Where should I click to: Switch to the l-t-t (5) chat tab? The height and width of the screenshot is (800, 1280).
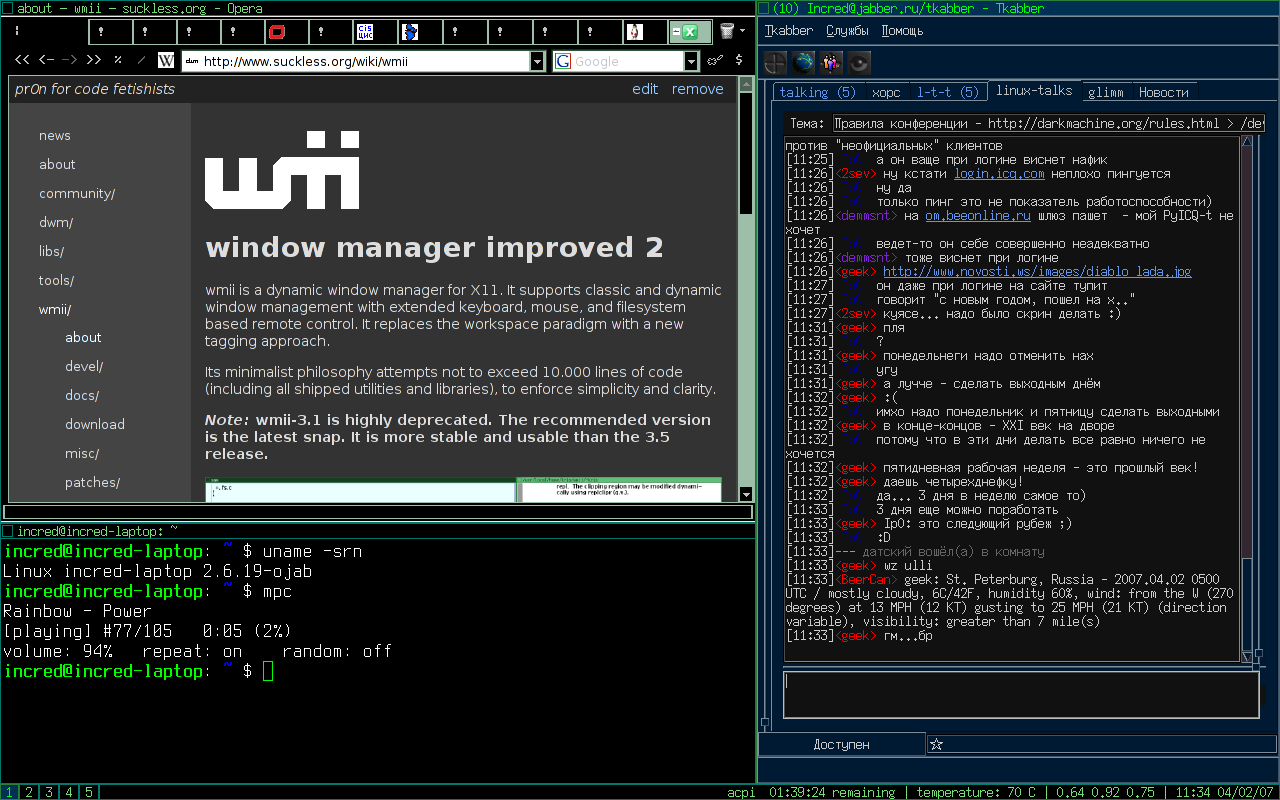tap(948, 92)
